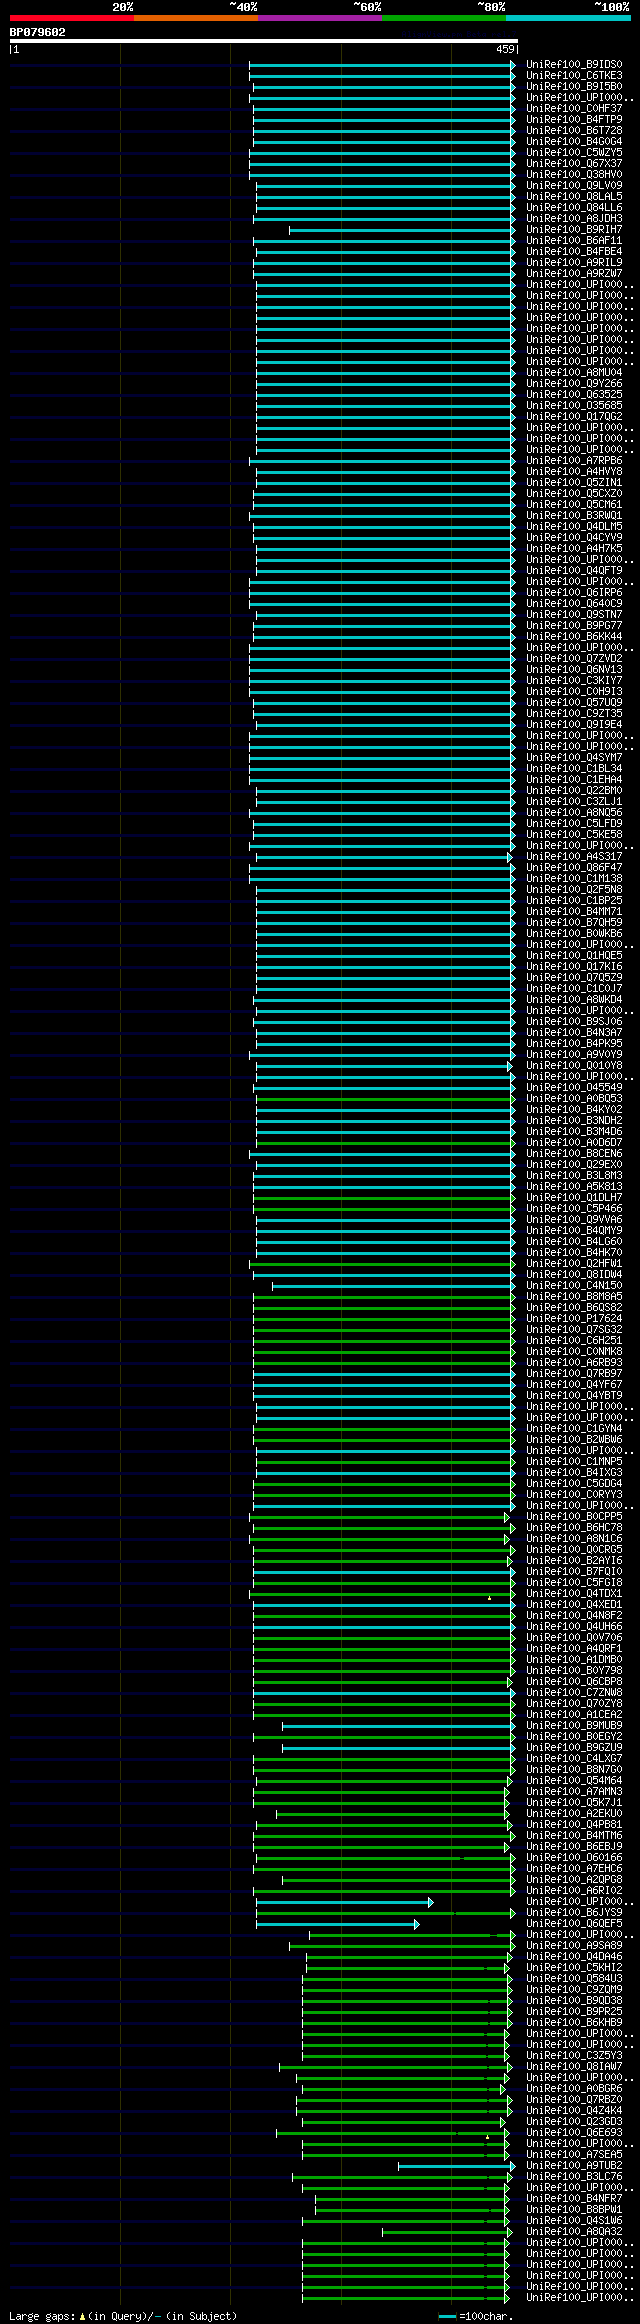Select hit label UniRef100_B0CPP5
The height and width of the screenshot is (2324, 640).
pyautogui.click(x=574, y=1517)
